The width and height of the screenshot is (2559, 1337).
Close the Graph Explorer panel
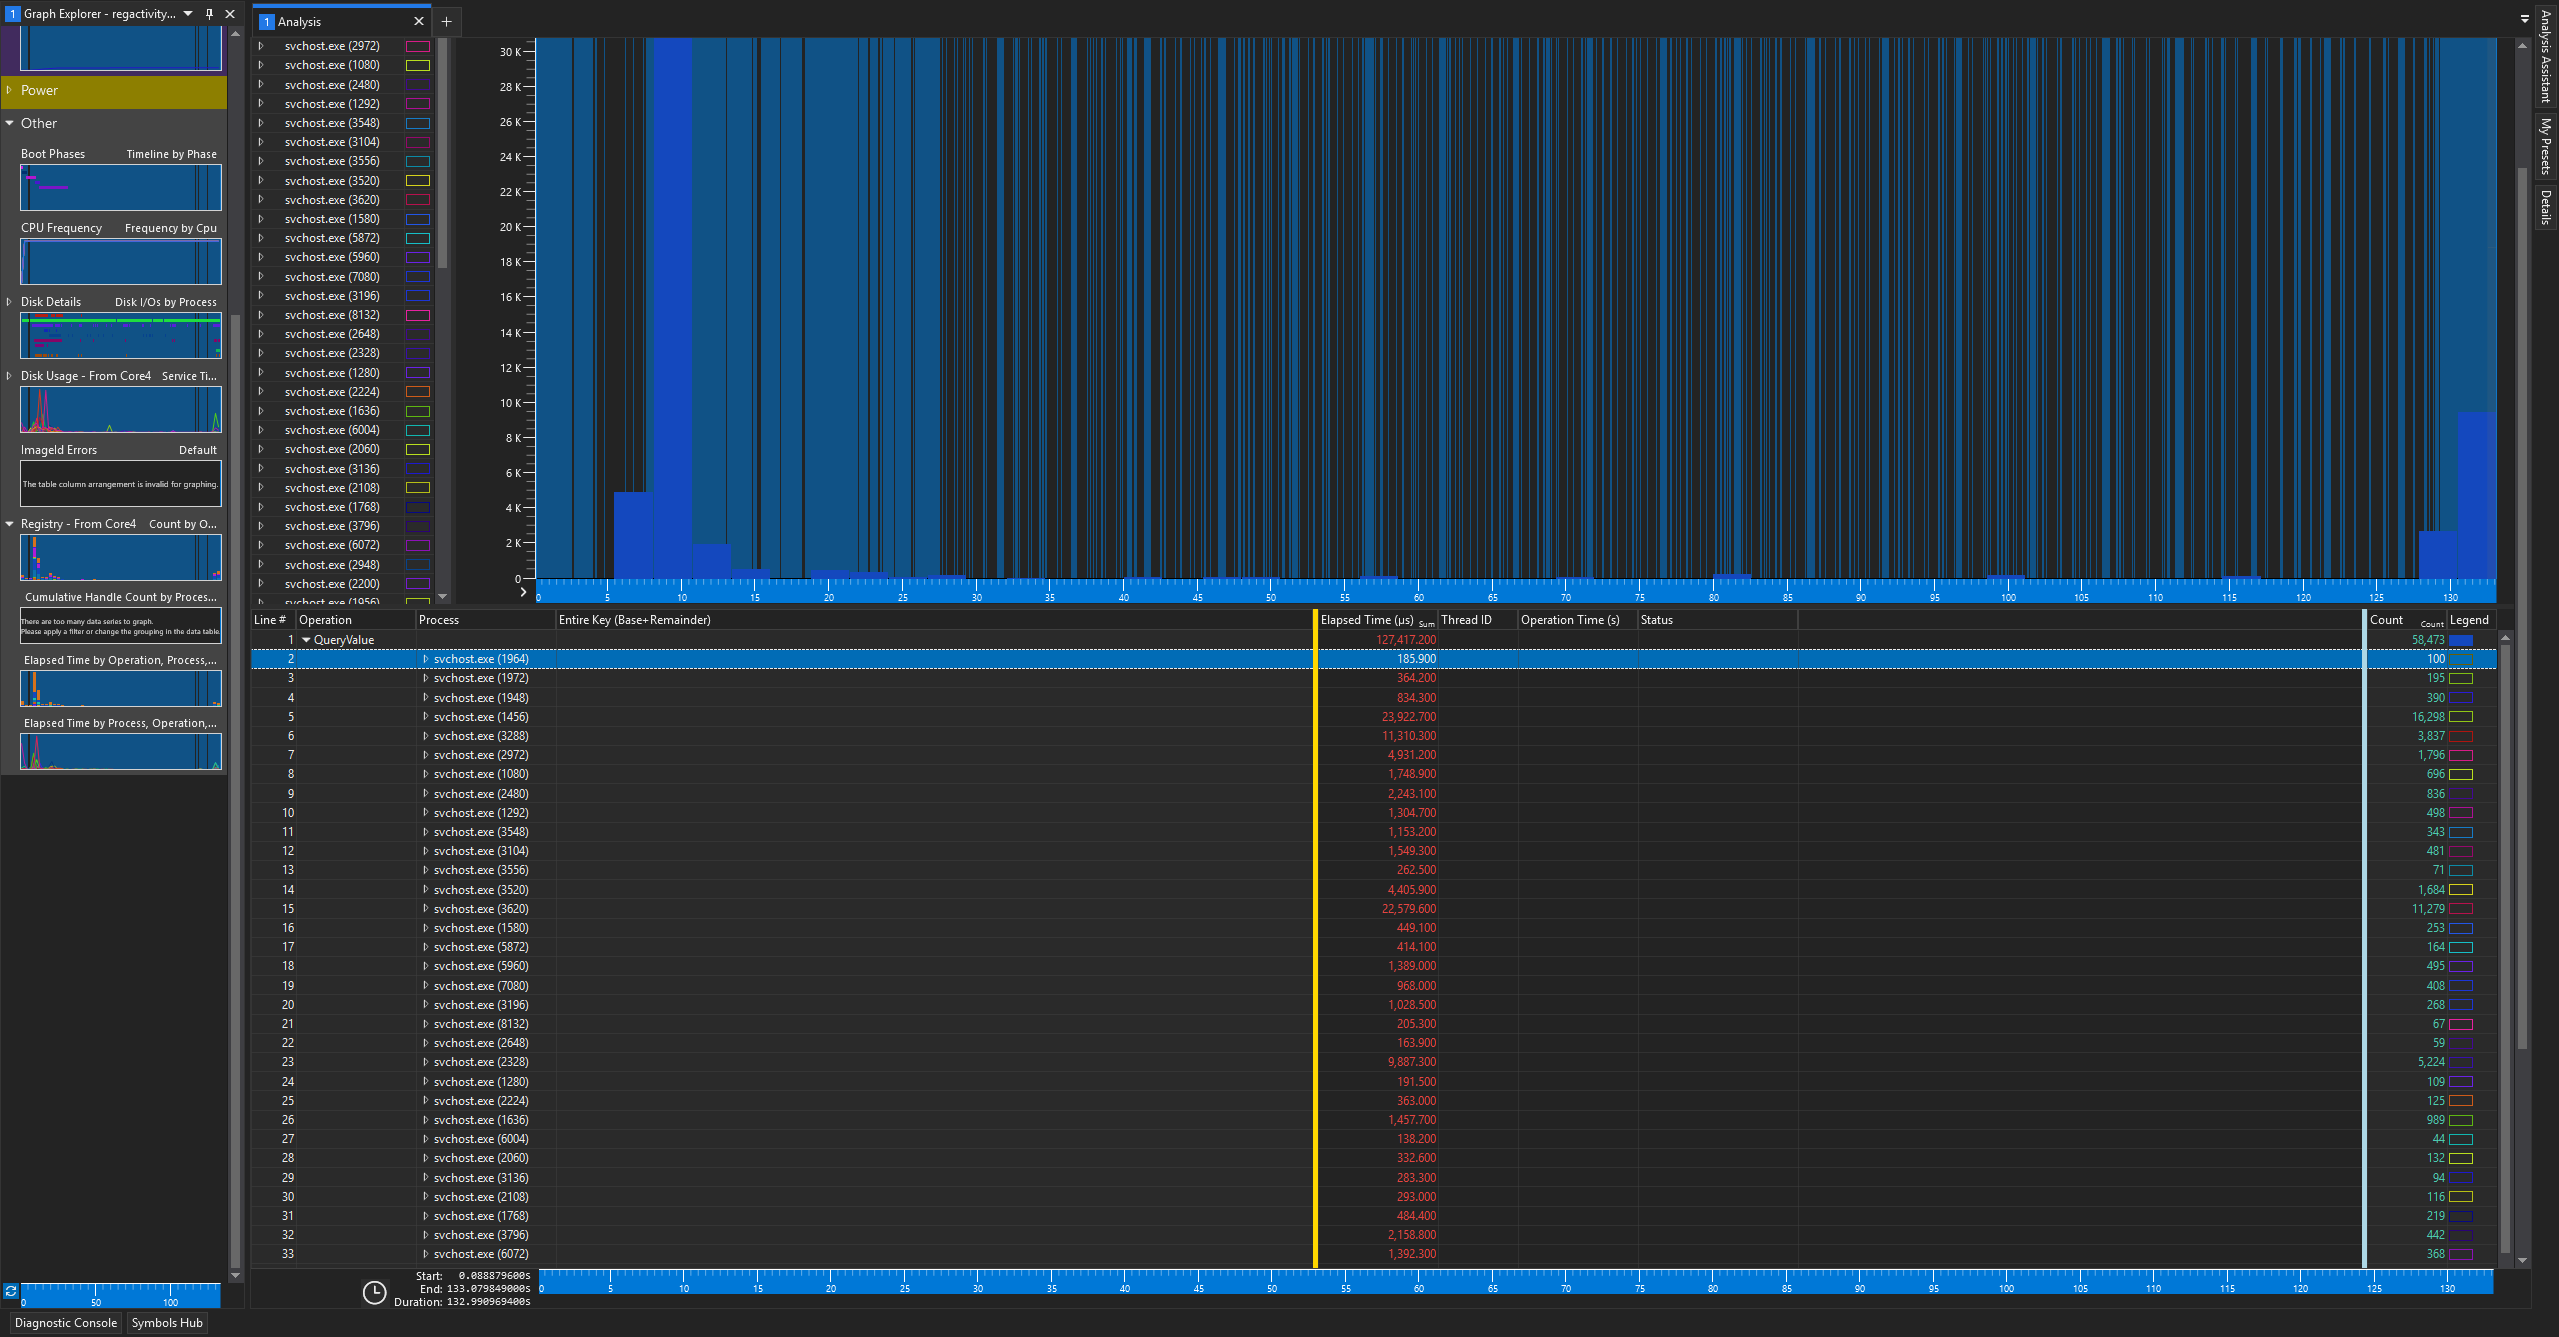(x=230, y=14)
